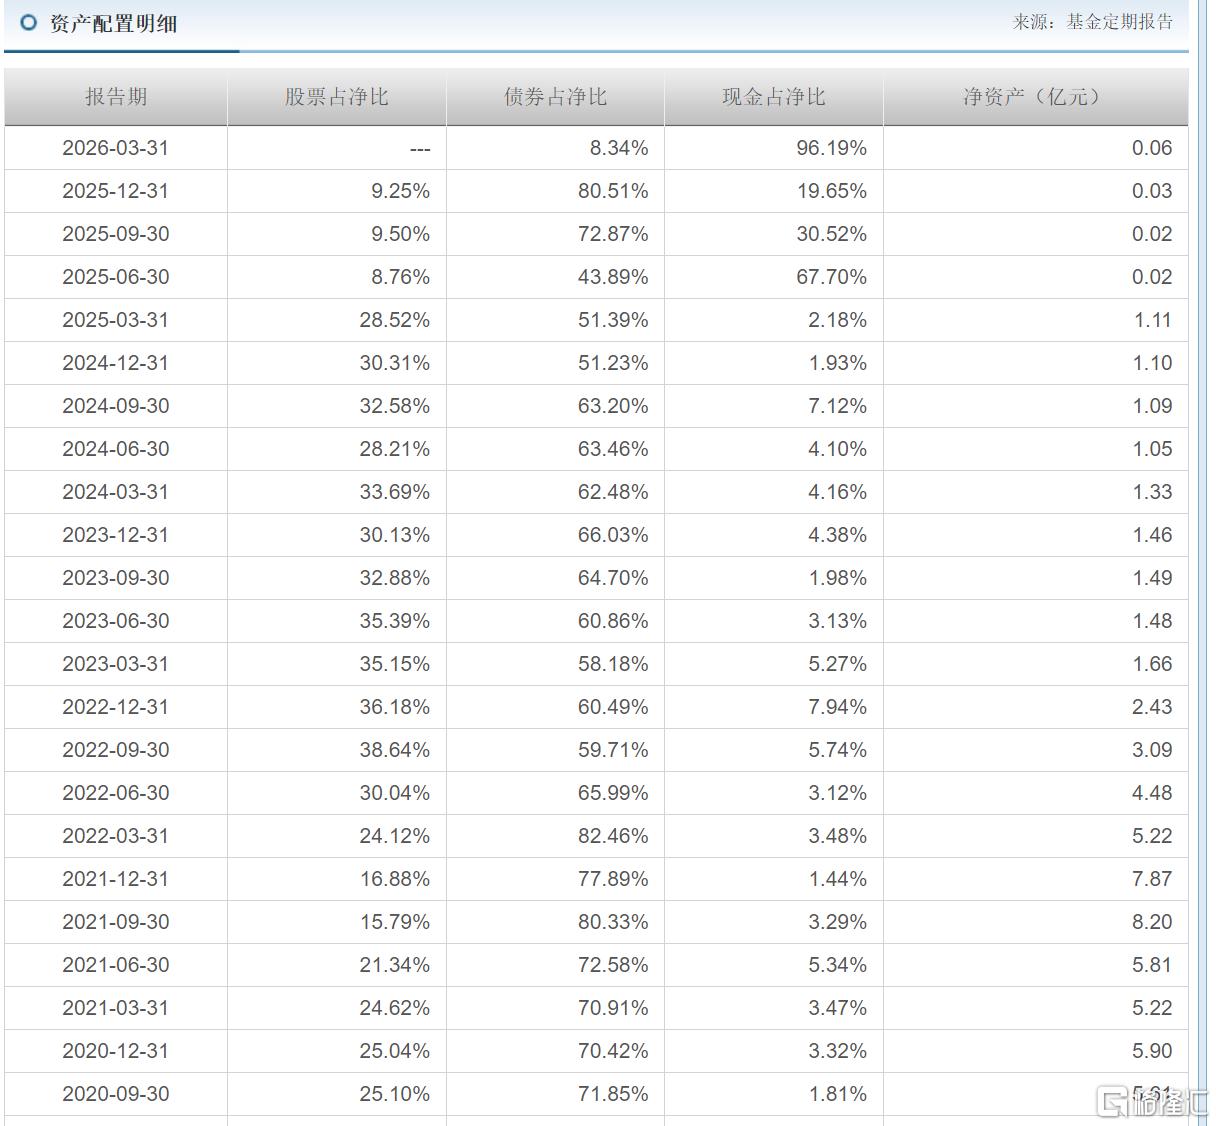Click the 报告期 column header
Image resolution: width=1216 pixels, height=1126 pixels.
[116, 97]
